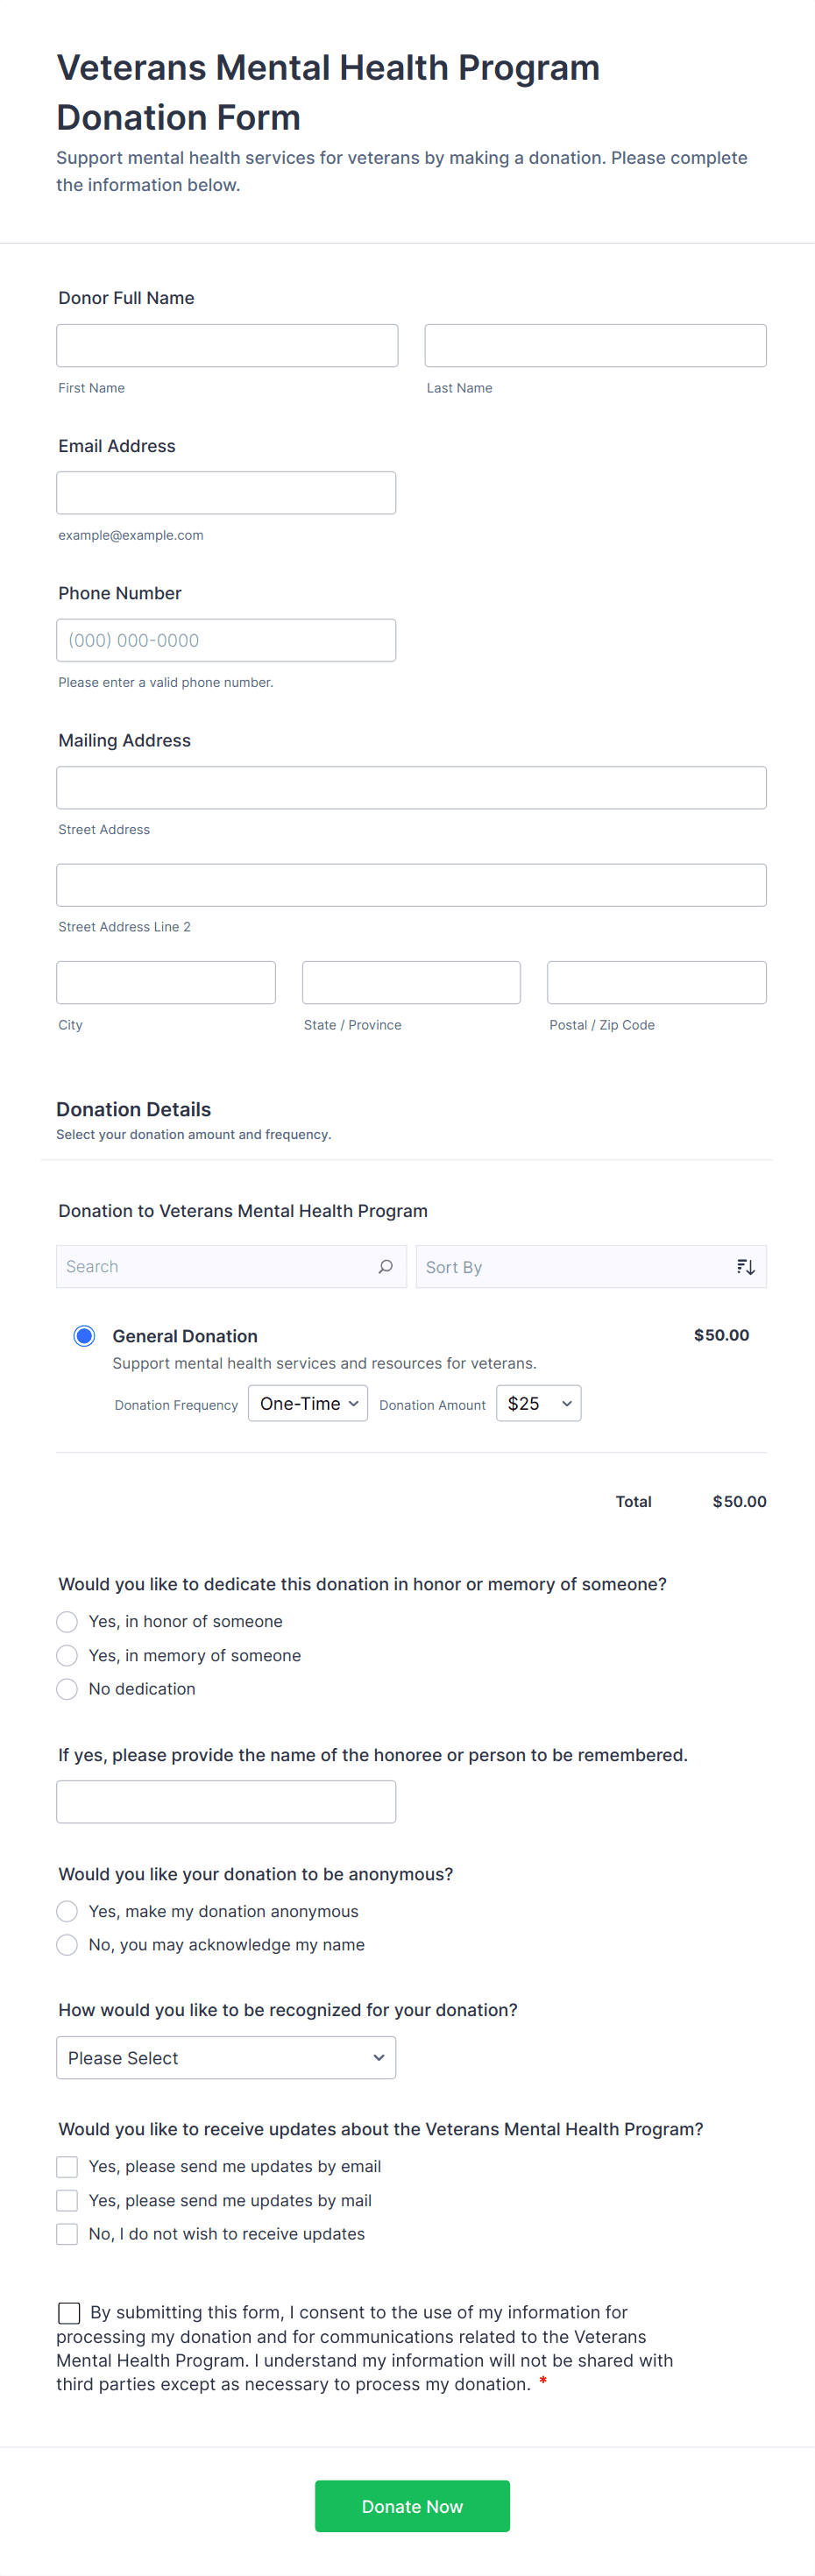Open the Donation Frequency dropdown
815x2576 pixels.
point(308,1404)
